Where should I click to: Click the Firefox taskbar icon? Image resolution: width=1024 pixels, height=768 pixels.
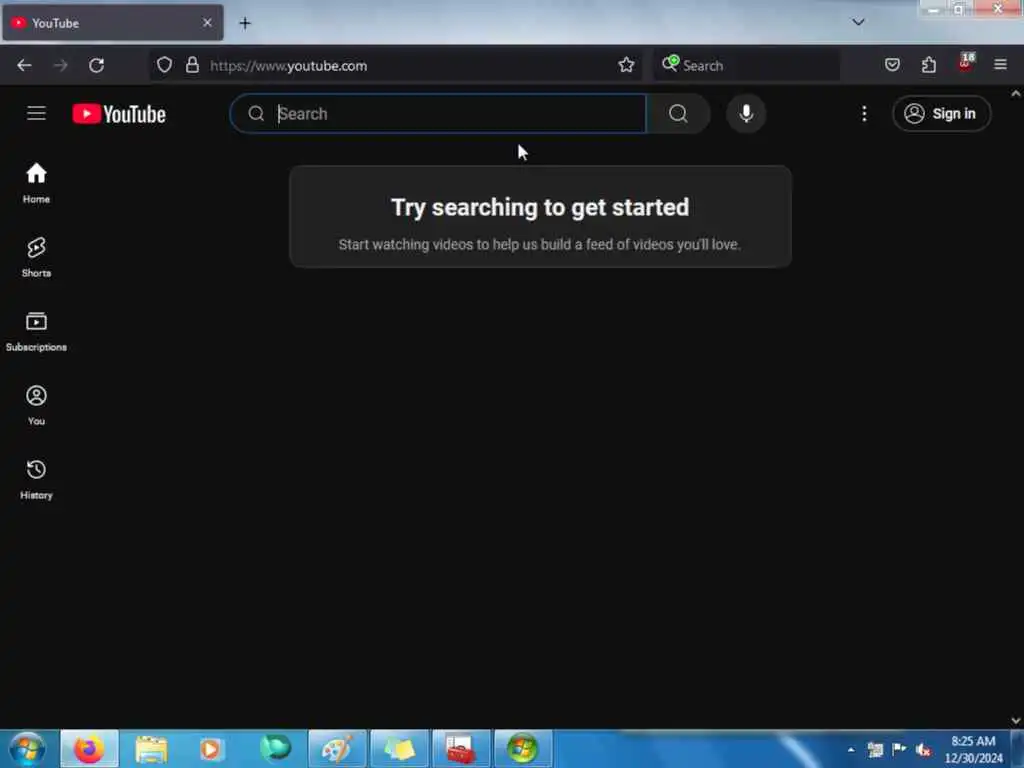[x=89, y=748]
